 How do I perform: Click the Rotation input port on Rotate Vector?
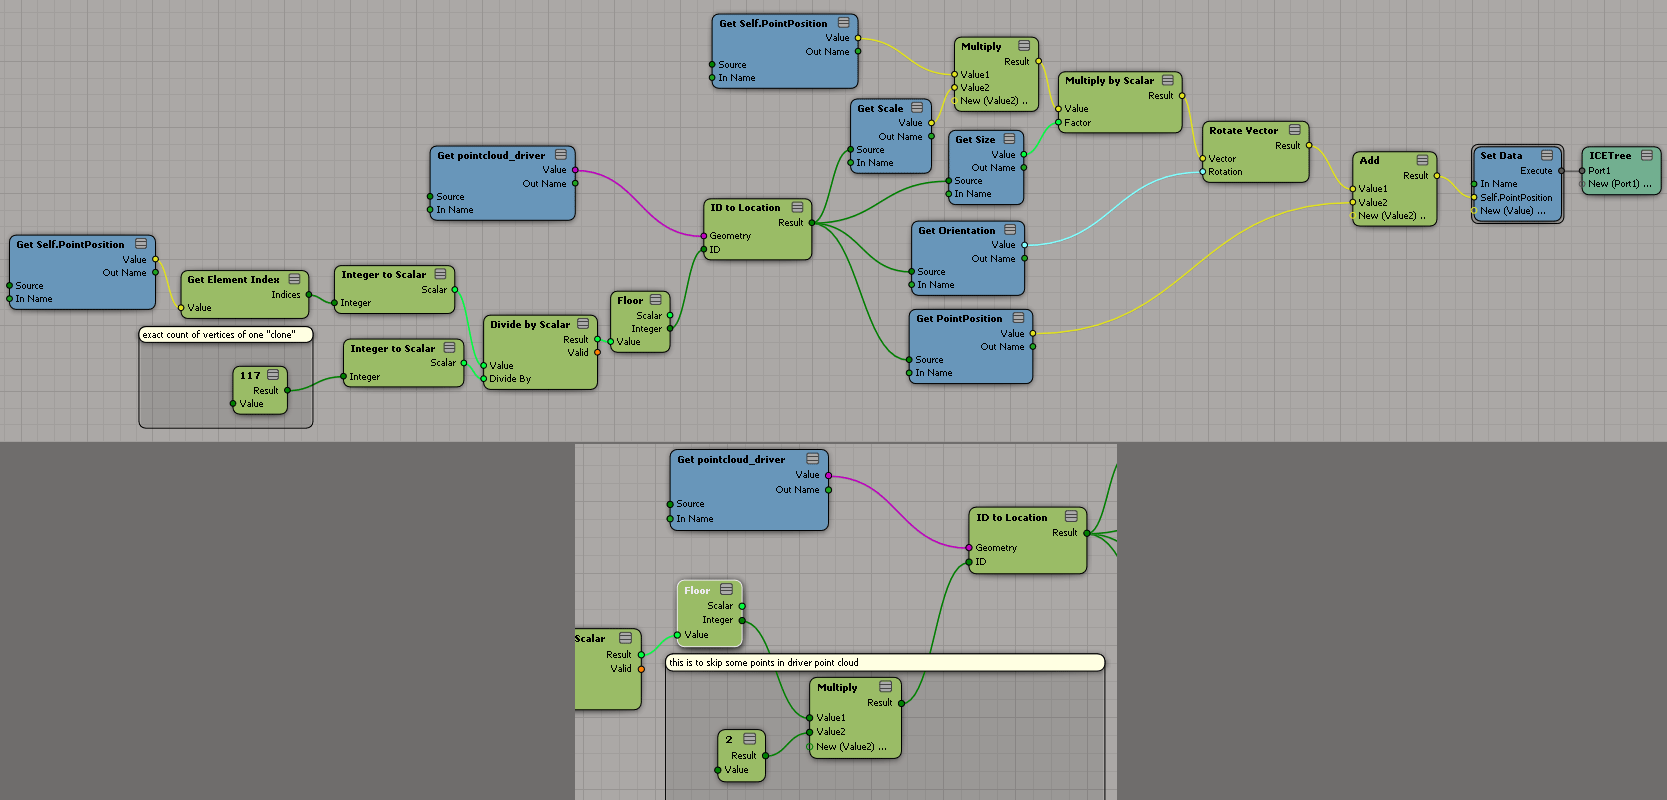(1203, 172)
